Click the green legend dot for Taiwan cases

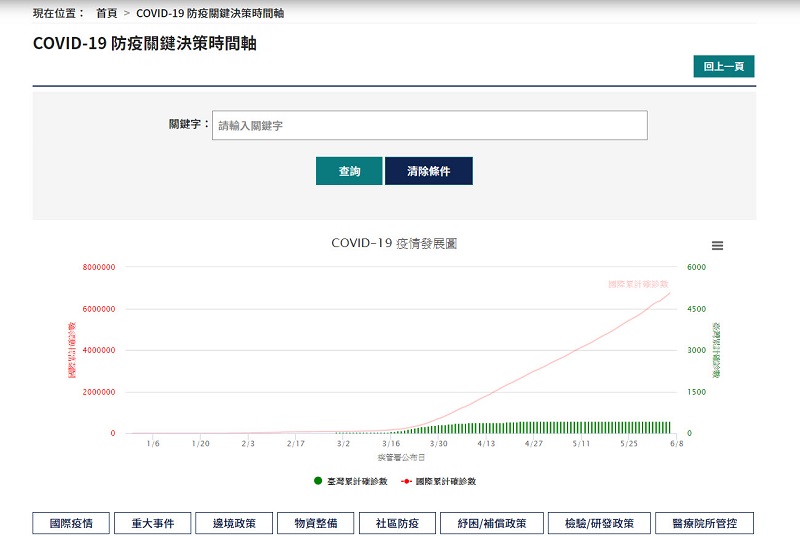[x=319, y=481]
